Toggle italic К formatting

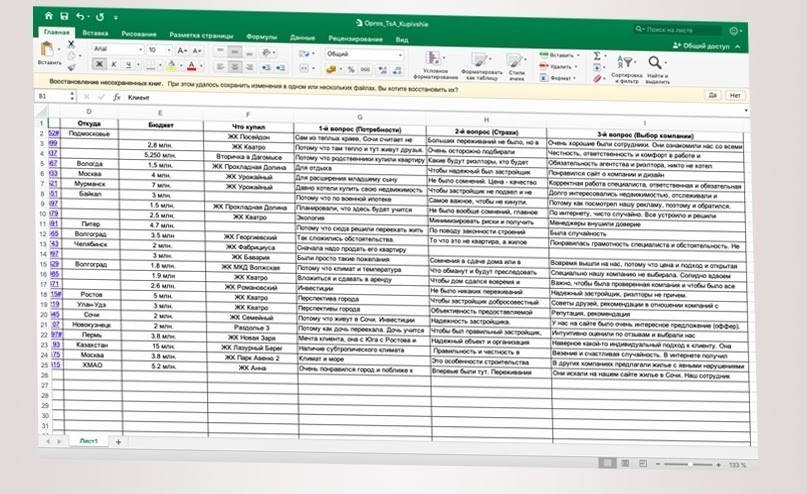pyautogui.click(x=114, y=64)
